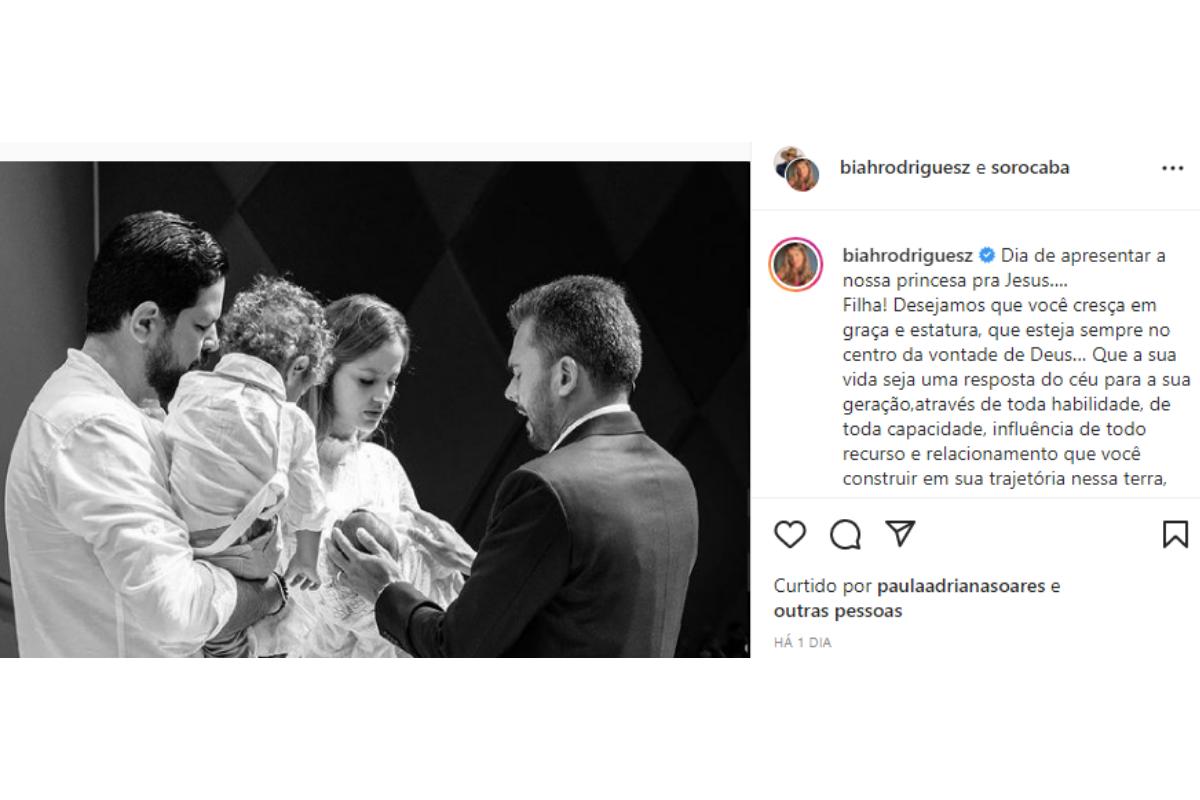Save post with the bookmark icon
This screenshot has height=800, width=1200.
(1175, 535)
